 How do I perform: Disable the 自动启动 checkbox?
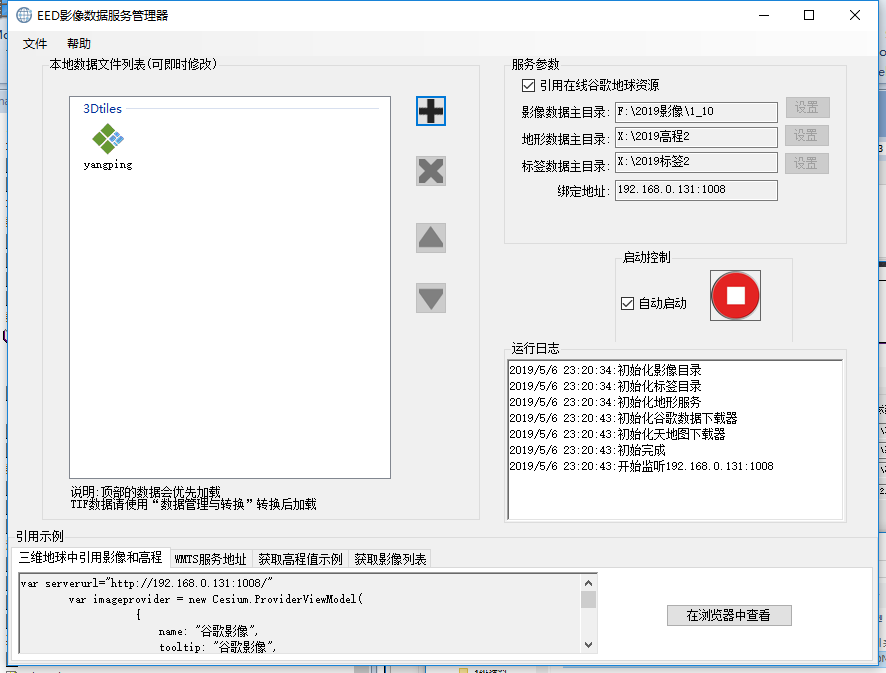(628, 303)
